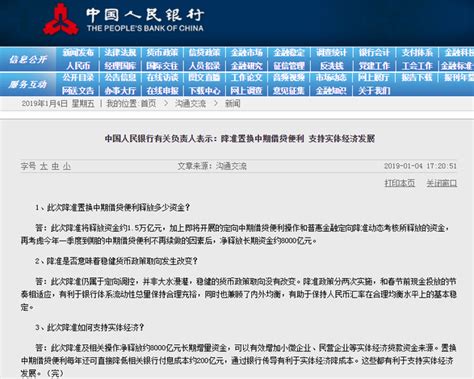Viewport: 474px width, 379px height.
Task: Open 图文直播 under 服务互动
Action: [204, 78]
